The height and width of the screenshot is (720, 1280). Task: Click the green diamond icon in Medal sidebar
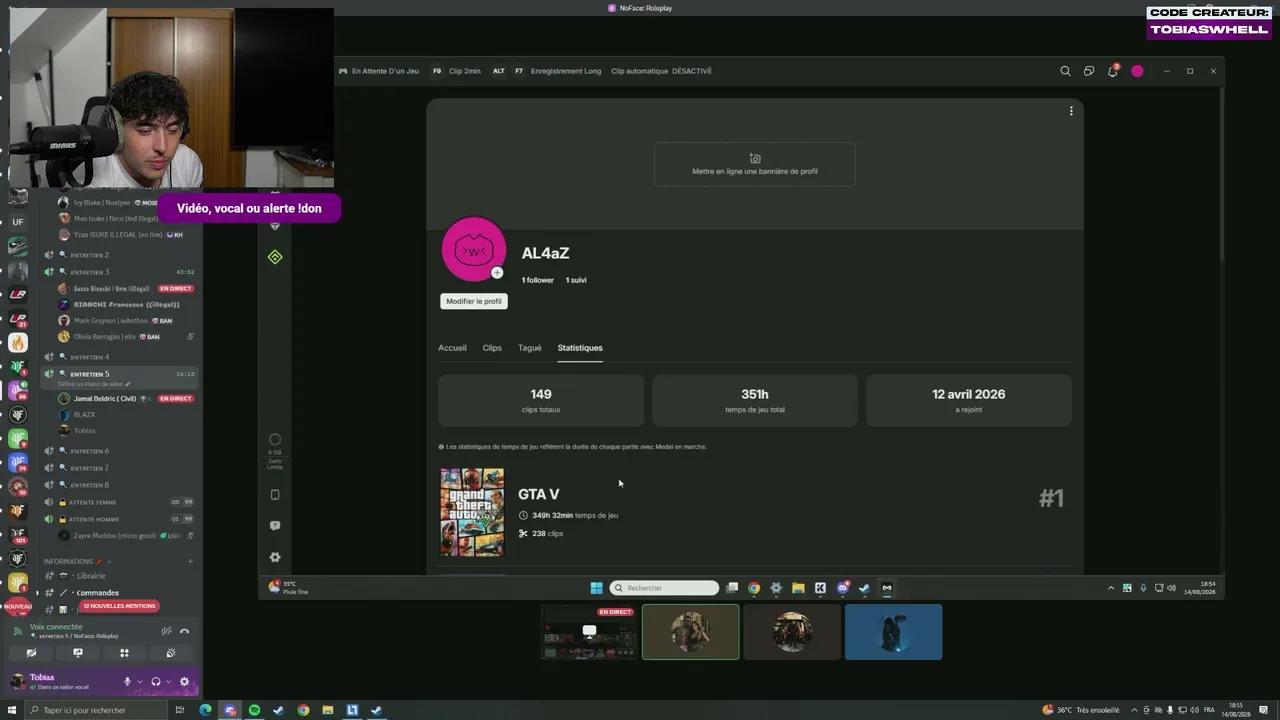click(x=275, y=257)
